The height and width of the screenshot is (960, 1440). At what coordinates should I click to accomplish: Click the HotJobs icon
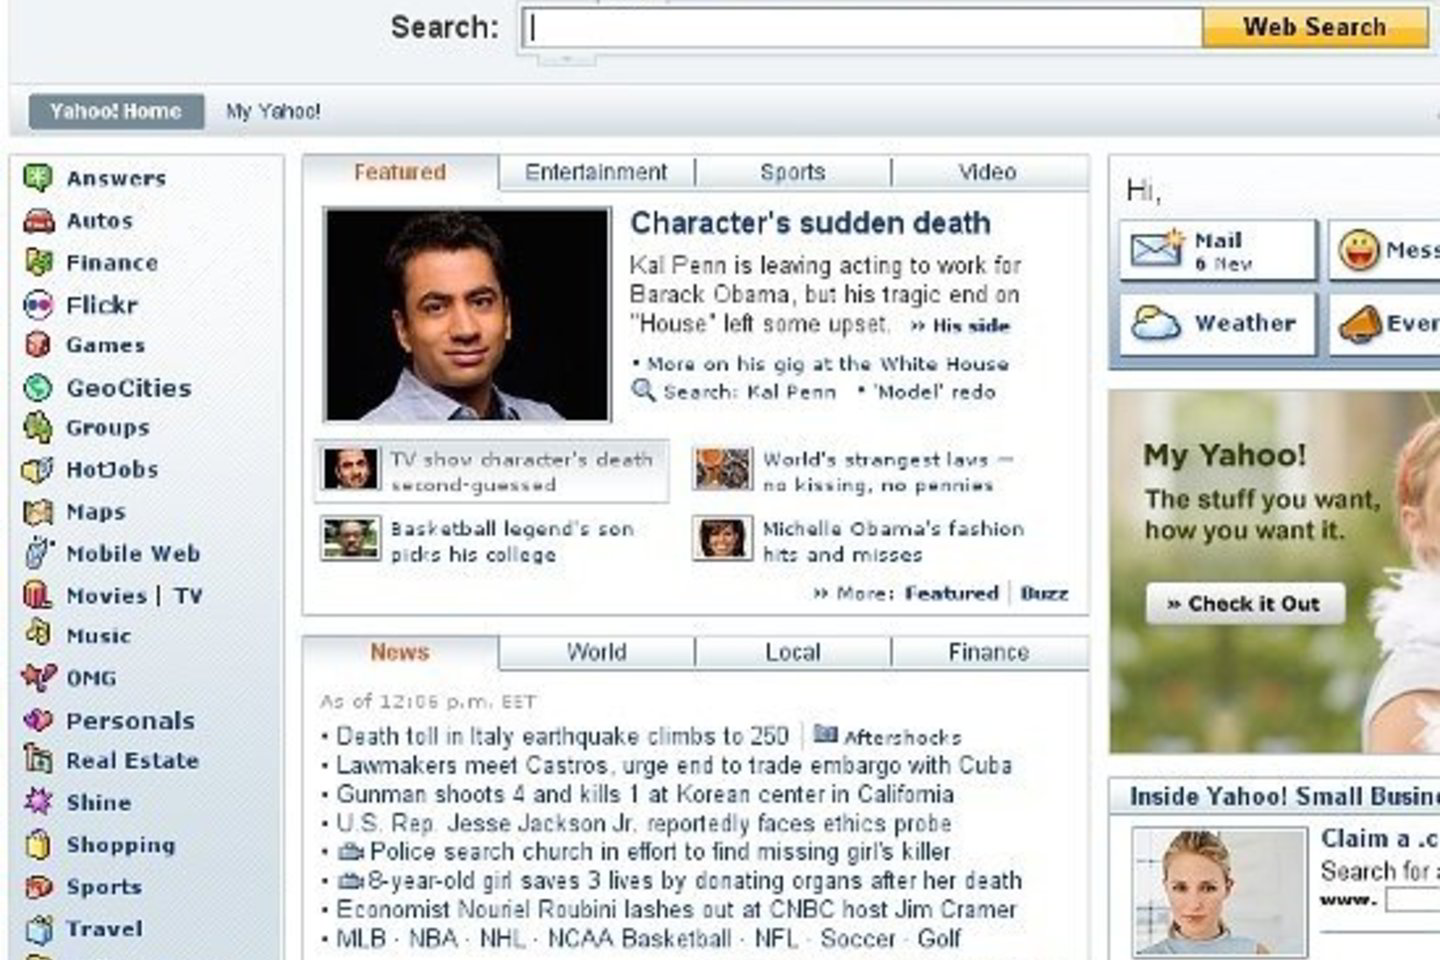pos(38,469)
